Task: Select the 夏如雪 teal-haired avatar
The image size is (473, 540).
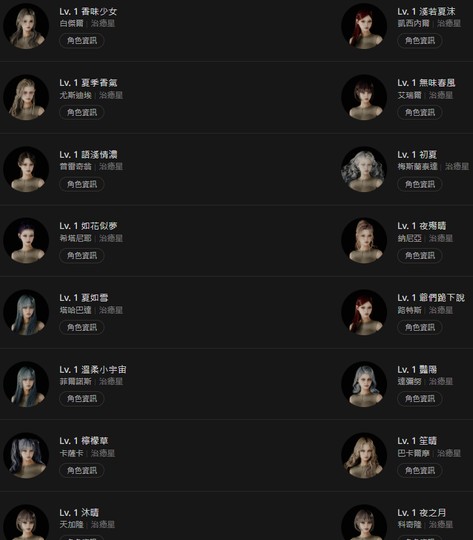Action: pos(26,312)
